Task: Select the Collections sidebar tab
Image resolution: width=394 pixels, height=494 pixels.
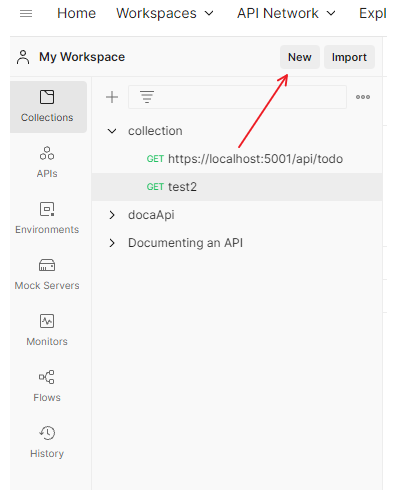Action: (48, 107)
